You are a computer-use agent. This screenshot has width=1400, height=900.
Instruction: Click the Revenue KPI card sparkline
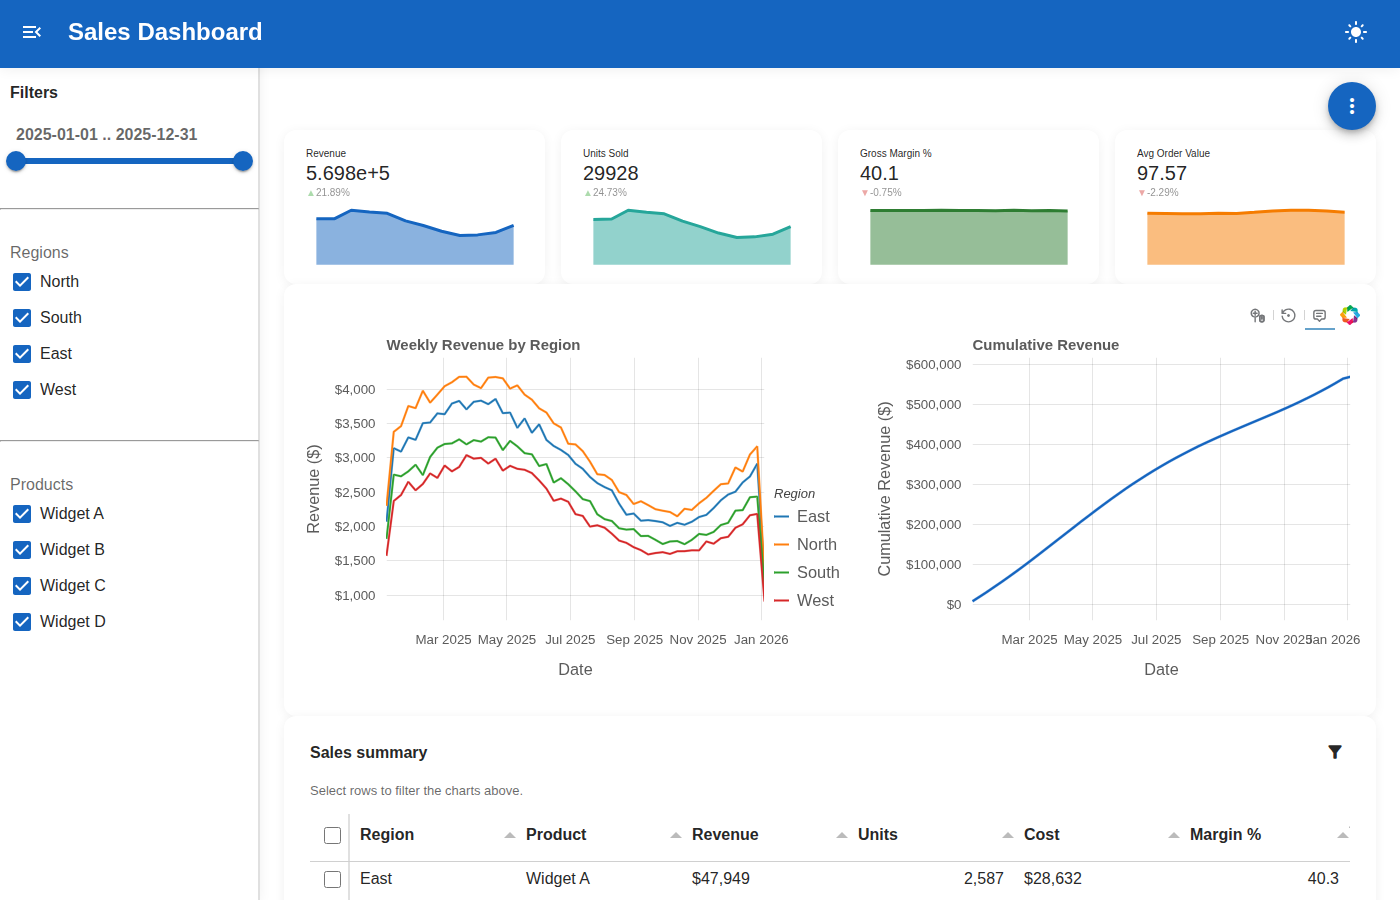point(415,237)
